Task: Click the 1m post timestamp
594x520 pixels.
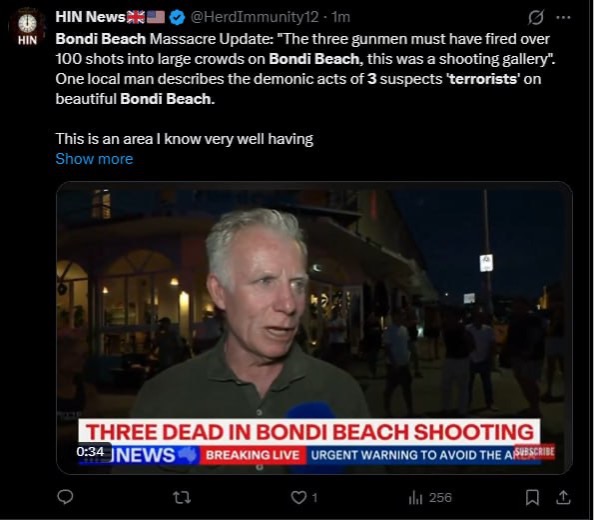Action: (x=341, y=17)
